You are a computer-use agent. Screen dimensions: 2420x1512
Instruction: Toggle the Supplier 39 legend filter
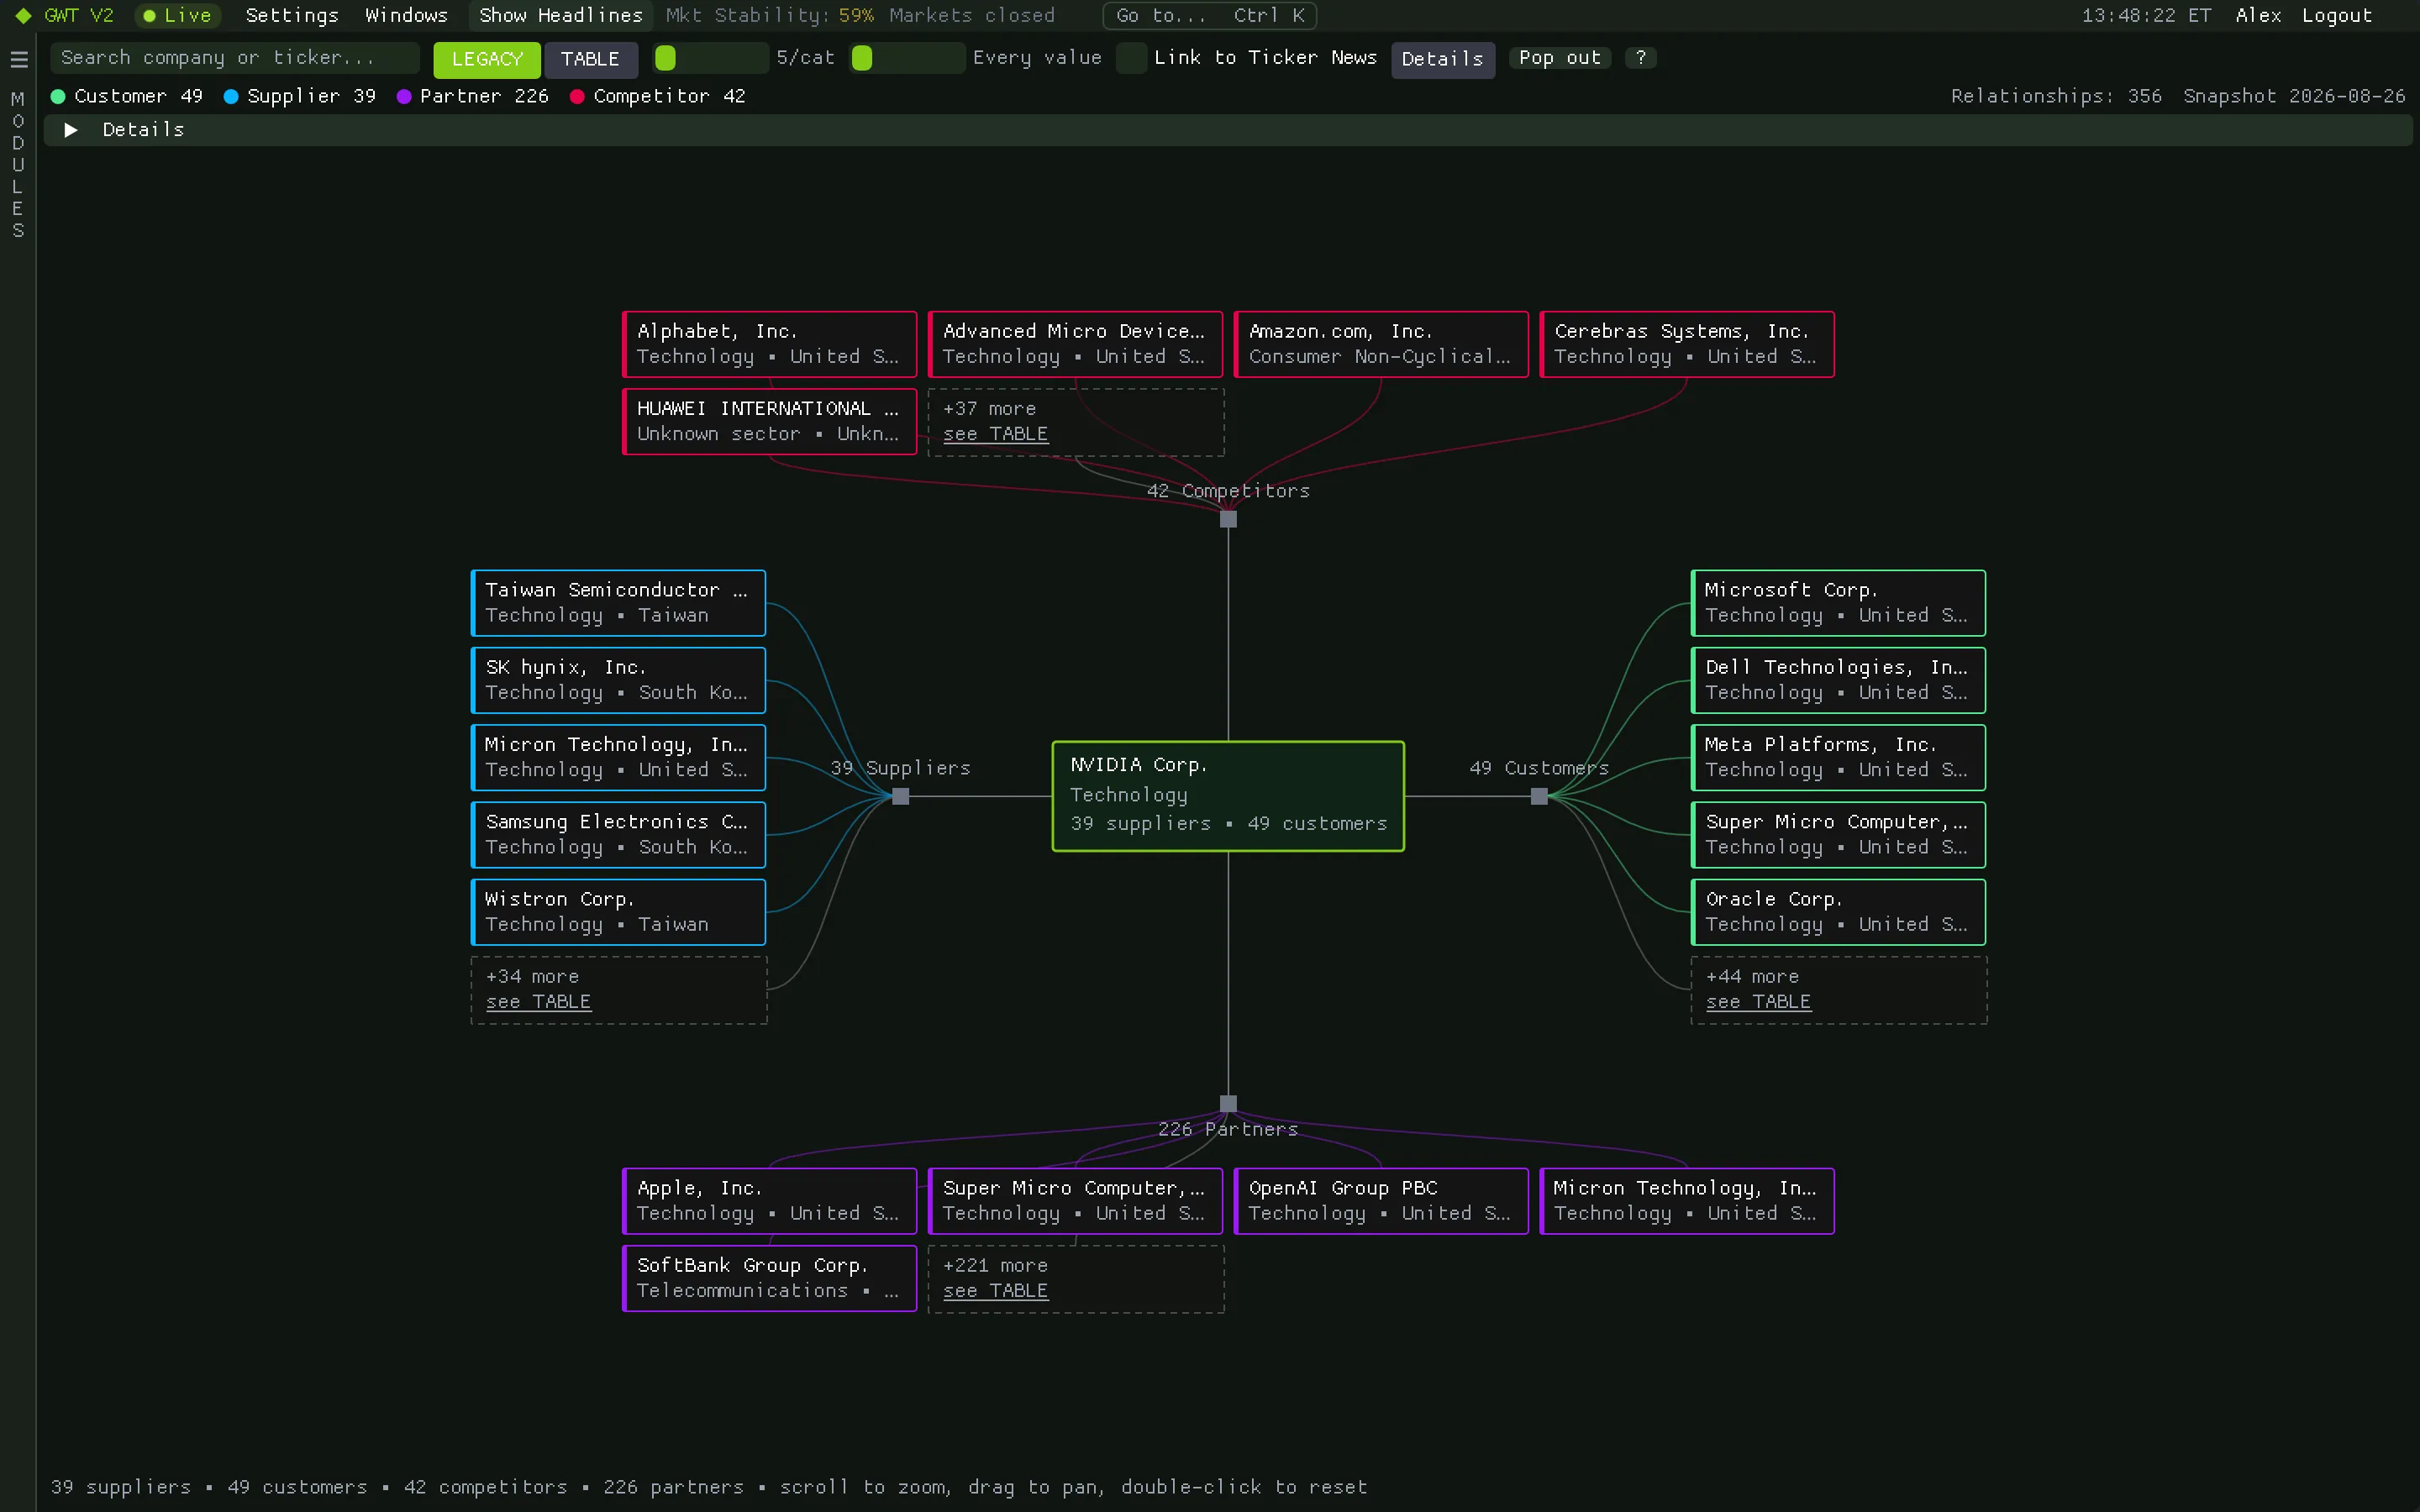(300, 96)
